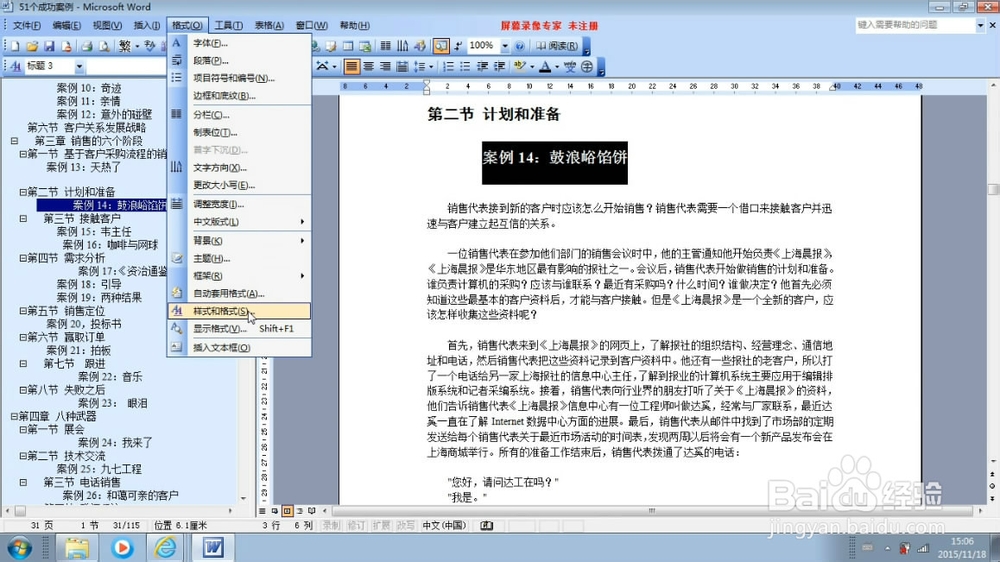This screenshot has height=562, width=1000.
Task: Click the phonetic guide 变 icon
Action: point(570,66)
